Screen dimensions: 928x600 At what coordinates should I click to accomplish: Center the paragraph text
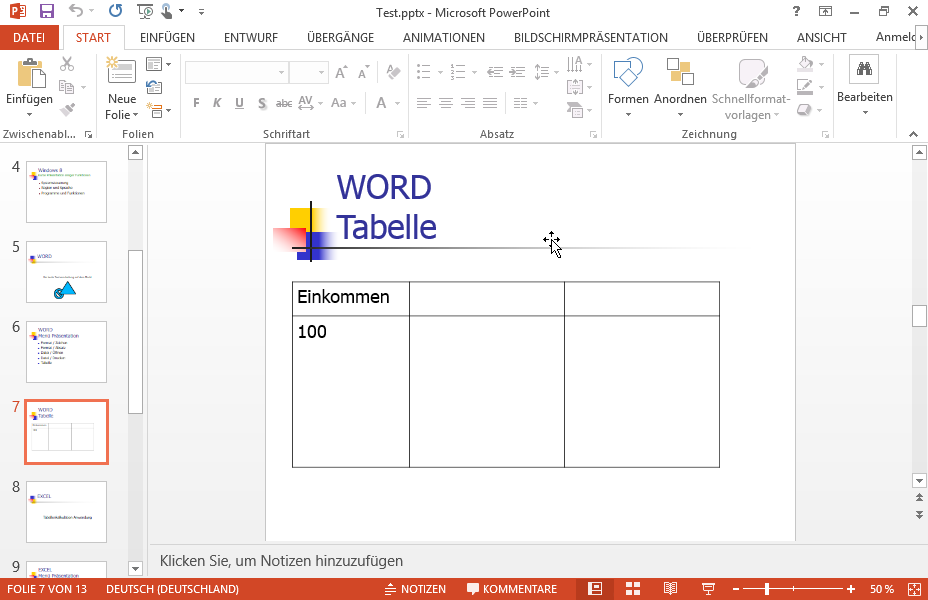[x=445, y=103]
